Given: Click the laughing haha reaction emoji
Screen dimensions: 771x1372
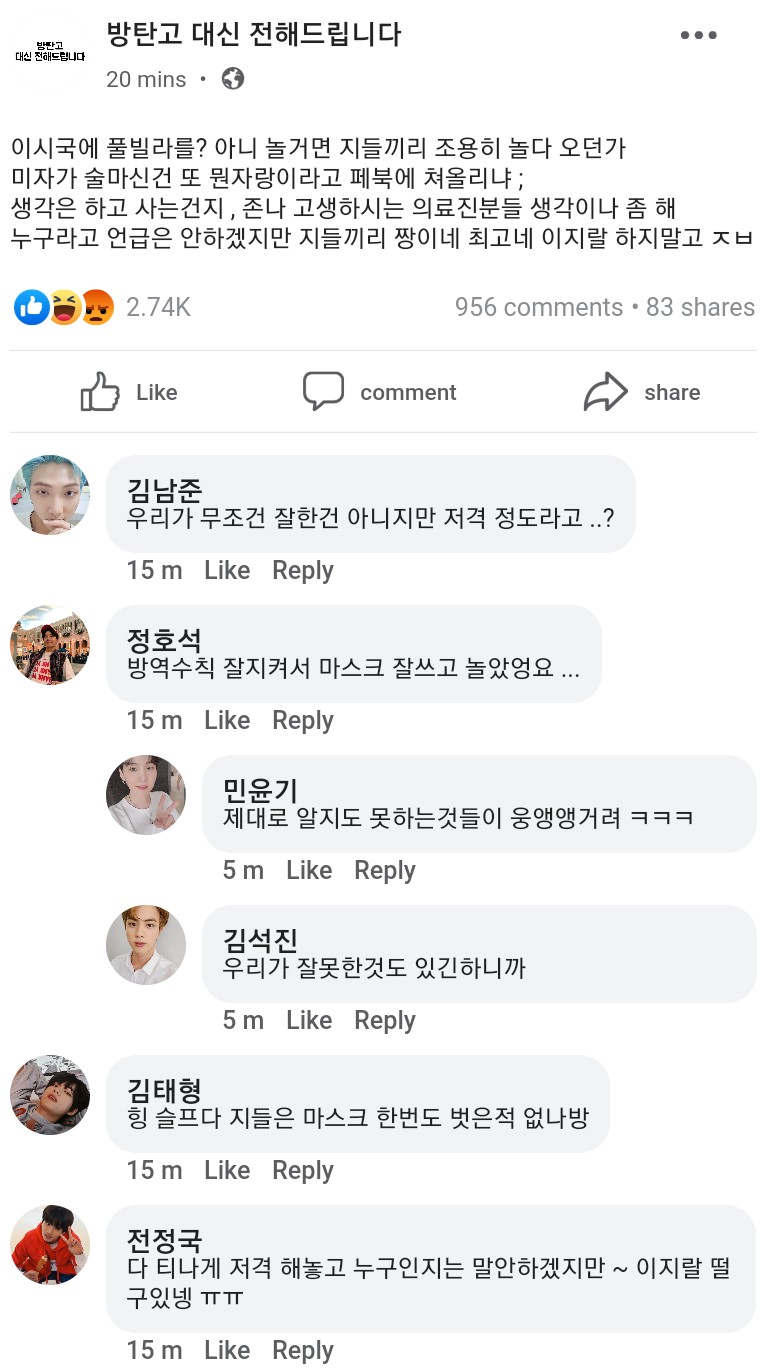Looking at the screenshot, I should 64,307.
